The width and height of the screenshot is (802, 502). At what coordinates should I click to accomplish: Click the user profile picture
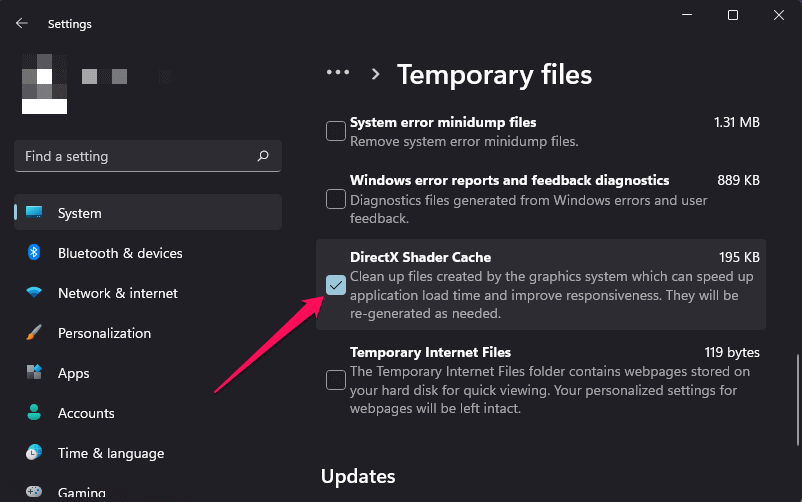(44, 84)
